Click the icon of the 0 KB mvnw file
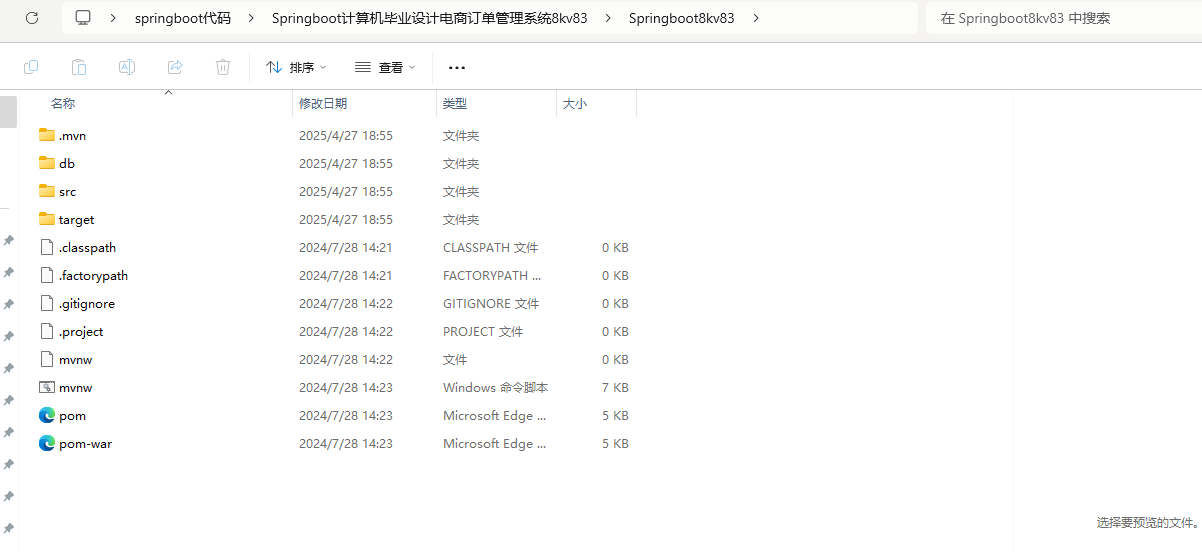Viewport: 1202px width, 552px height. [x=47, y=359]
